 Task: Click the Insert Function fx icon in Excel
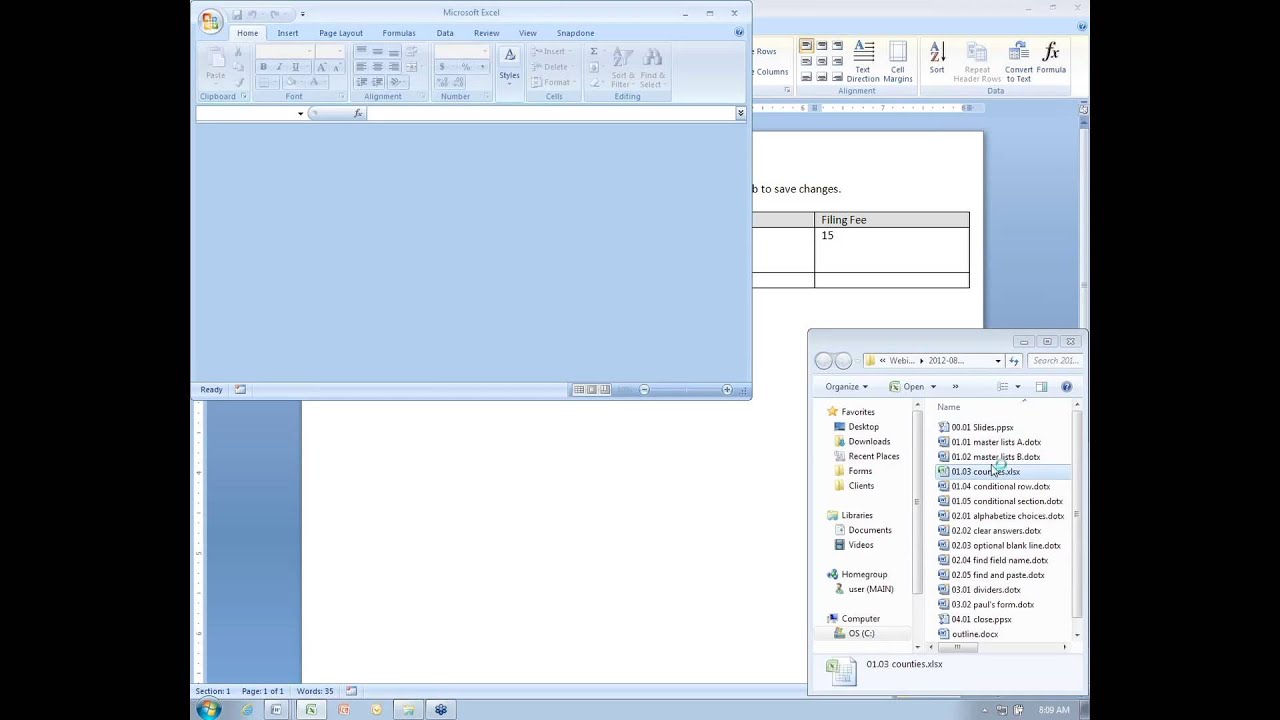pos(358,113)
